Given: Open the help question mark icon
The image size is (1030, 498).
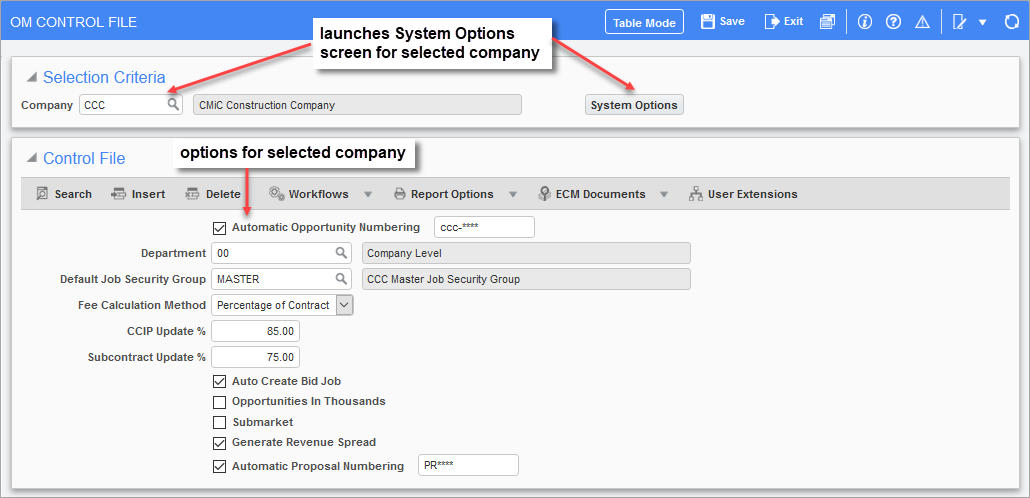Looking at the screenshot, I should pyautogui.click(x=893, y=22).
